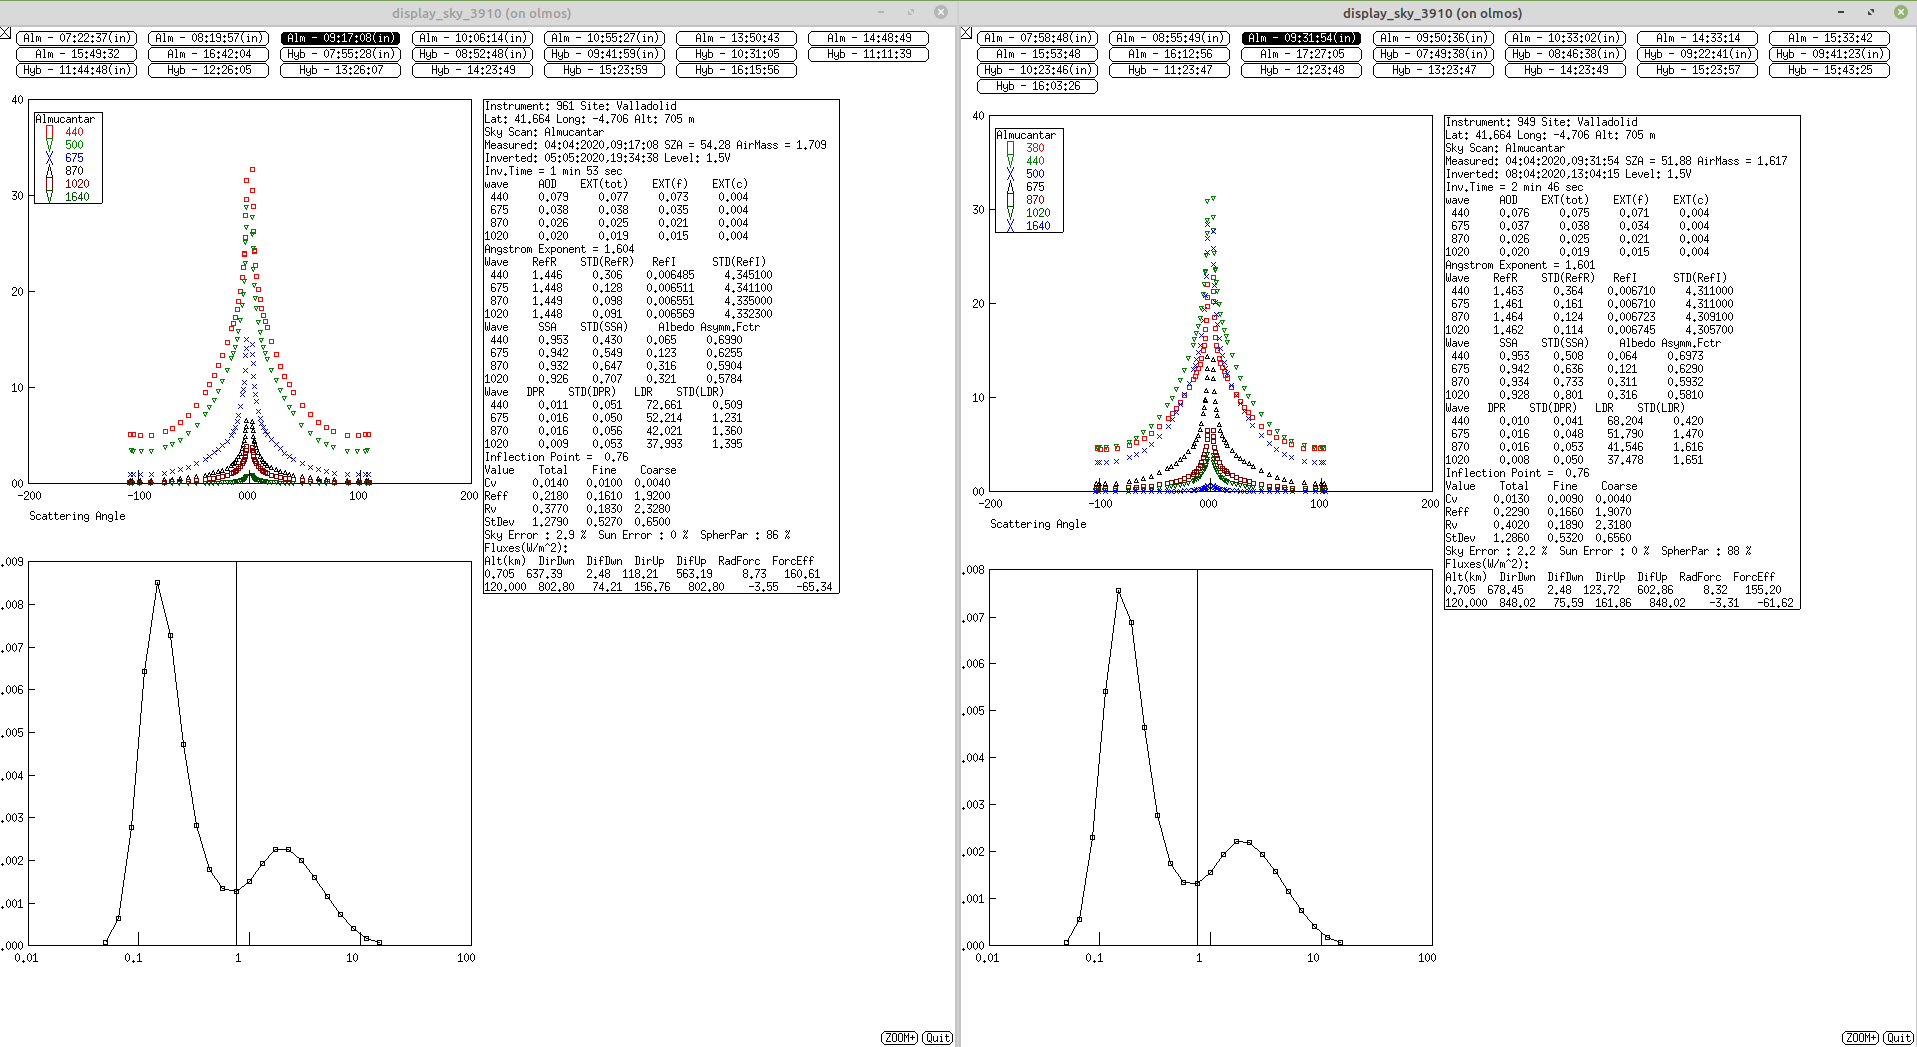Click ZOOM+ in the right window

tap(1860, 1038)
